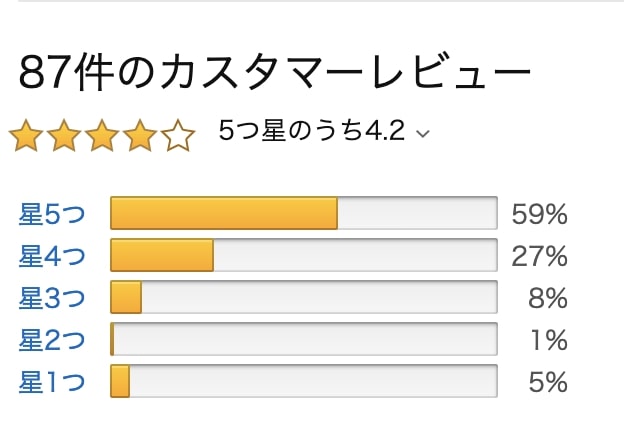Open the 星1つ reviews link
This screenshot has width=624, height=434.
coord(52,382)
